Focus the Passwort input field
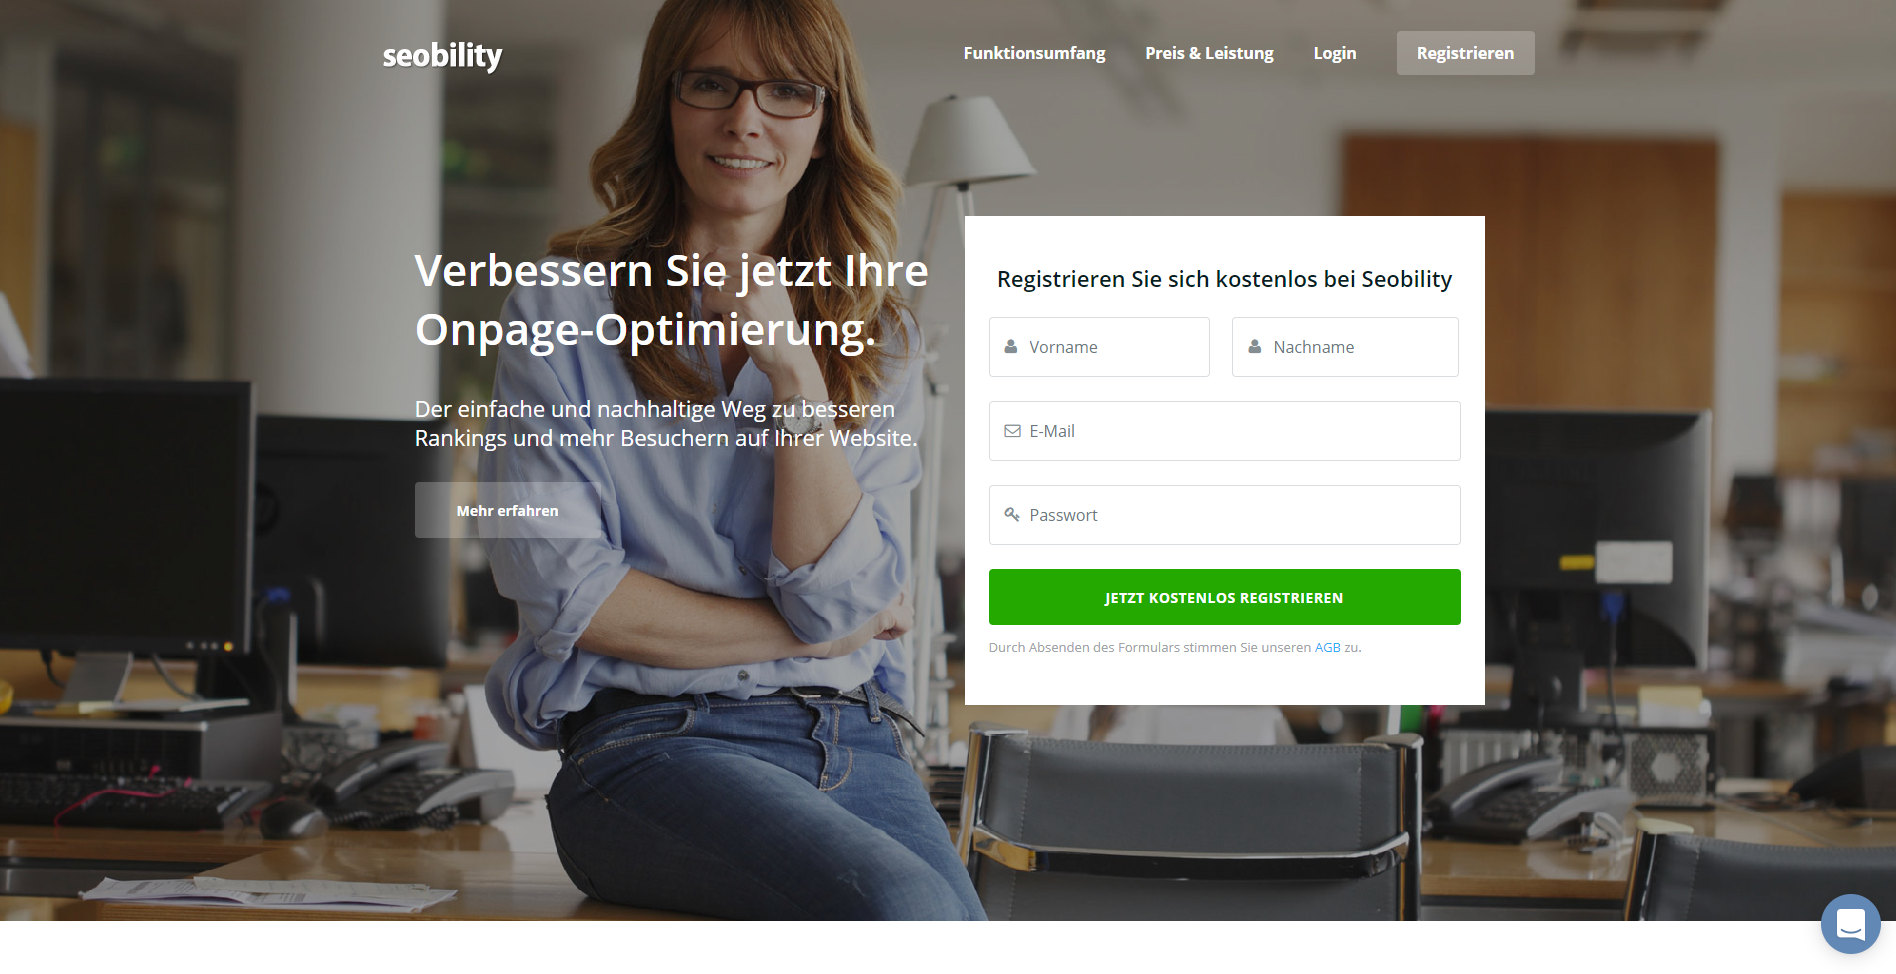This screenshot has width=1896, height=974. [1224, 515]
